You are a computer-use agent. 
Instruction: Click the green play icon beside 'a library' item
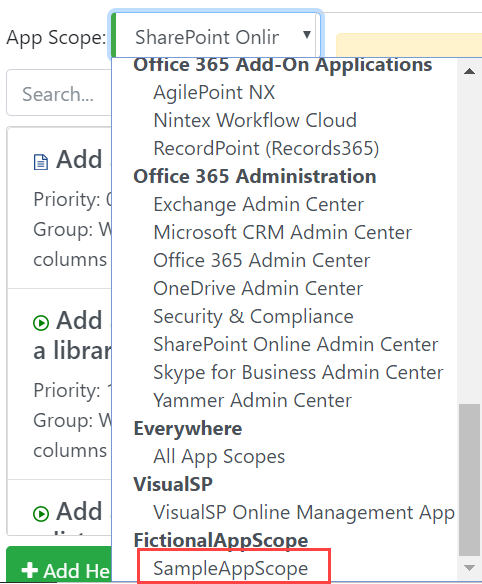tap(41, 323)
